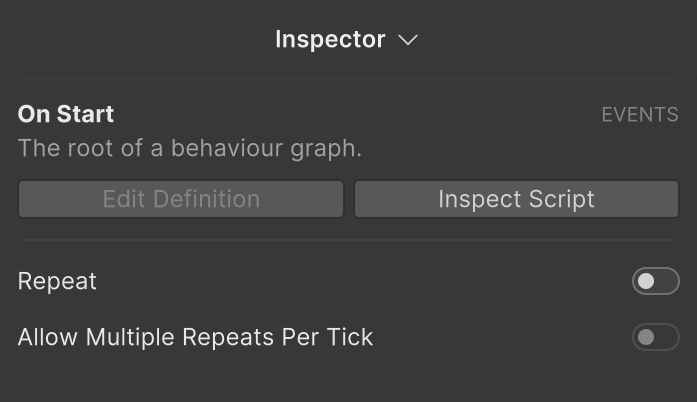Click the divider line below the Inspector header
This screenshot has width=697, height=402.
point(348,78)
